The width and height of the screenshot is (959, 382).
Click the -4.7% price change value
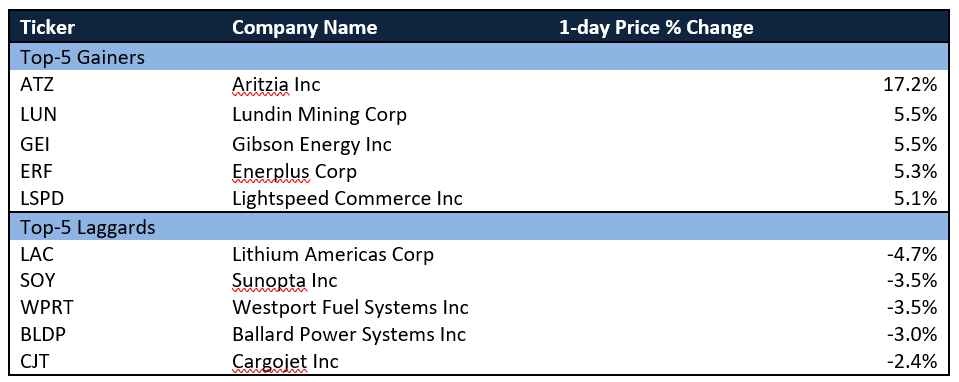911,254
